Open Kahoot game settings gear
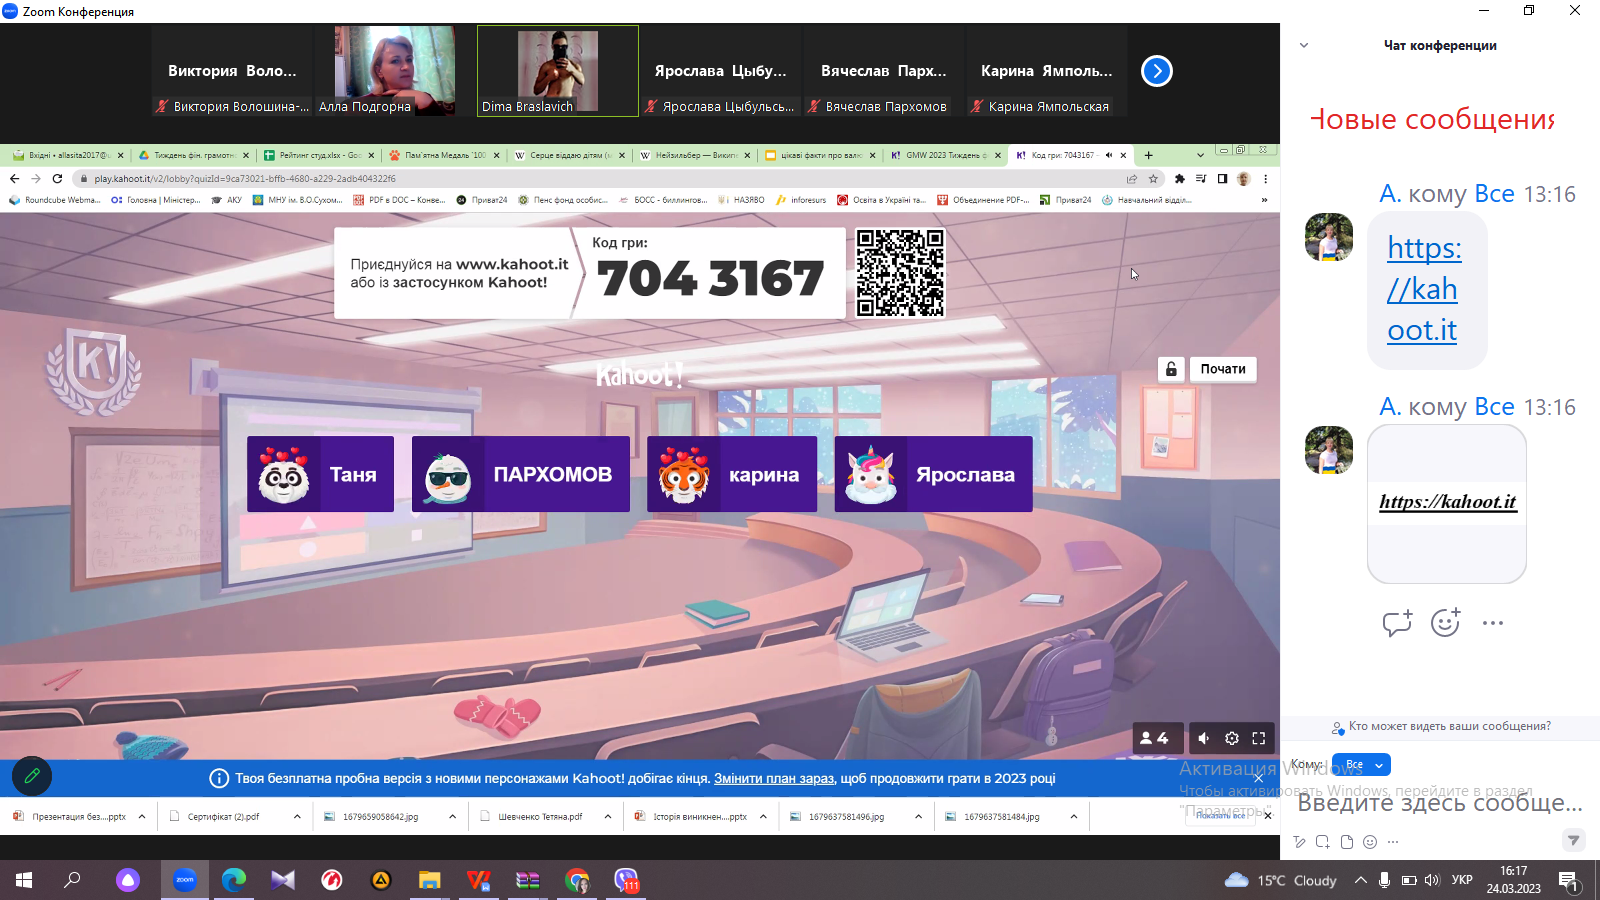 pos(1232,738)
